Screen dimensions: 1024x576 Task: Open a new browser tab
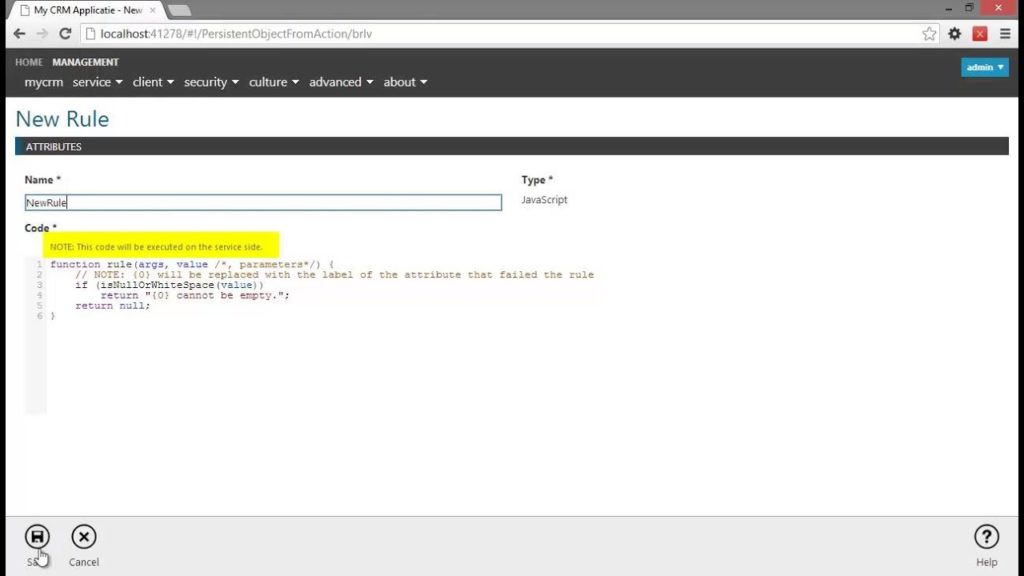(x=179, y=10)
